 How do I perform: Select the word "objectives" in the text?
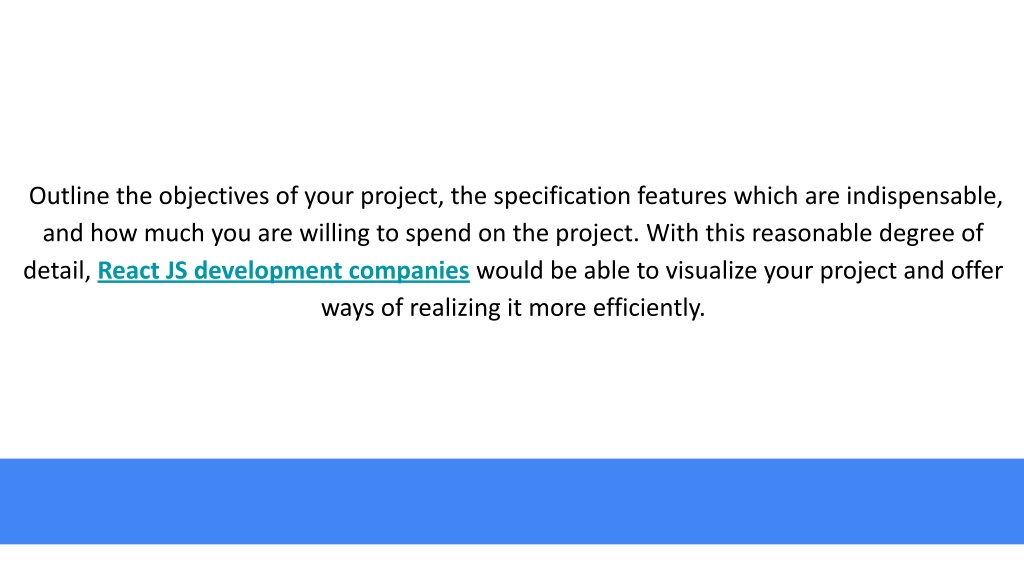[214, 196]
